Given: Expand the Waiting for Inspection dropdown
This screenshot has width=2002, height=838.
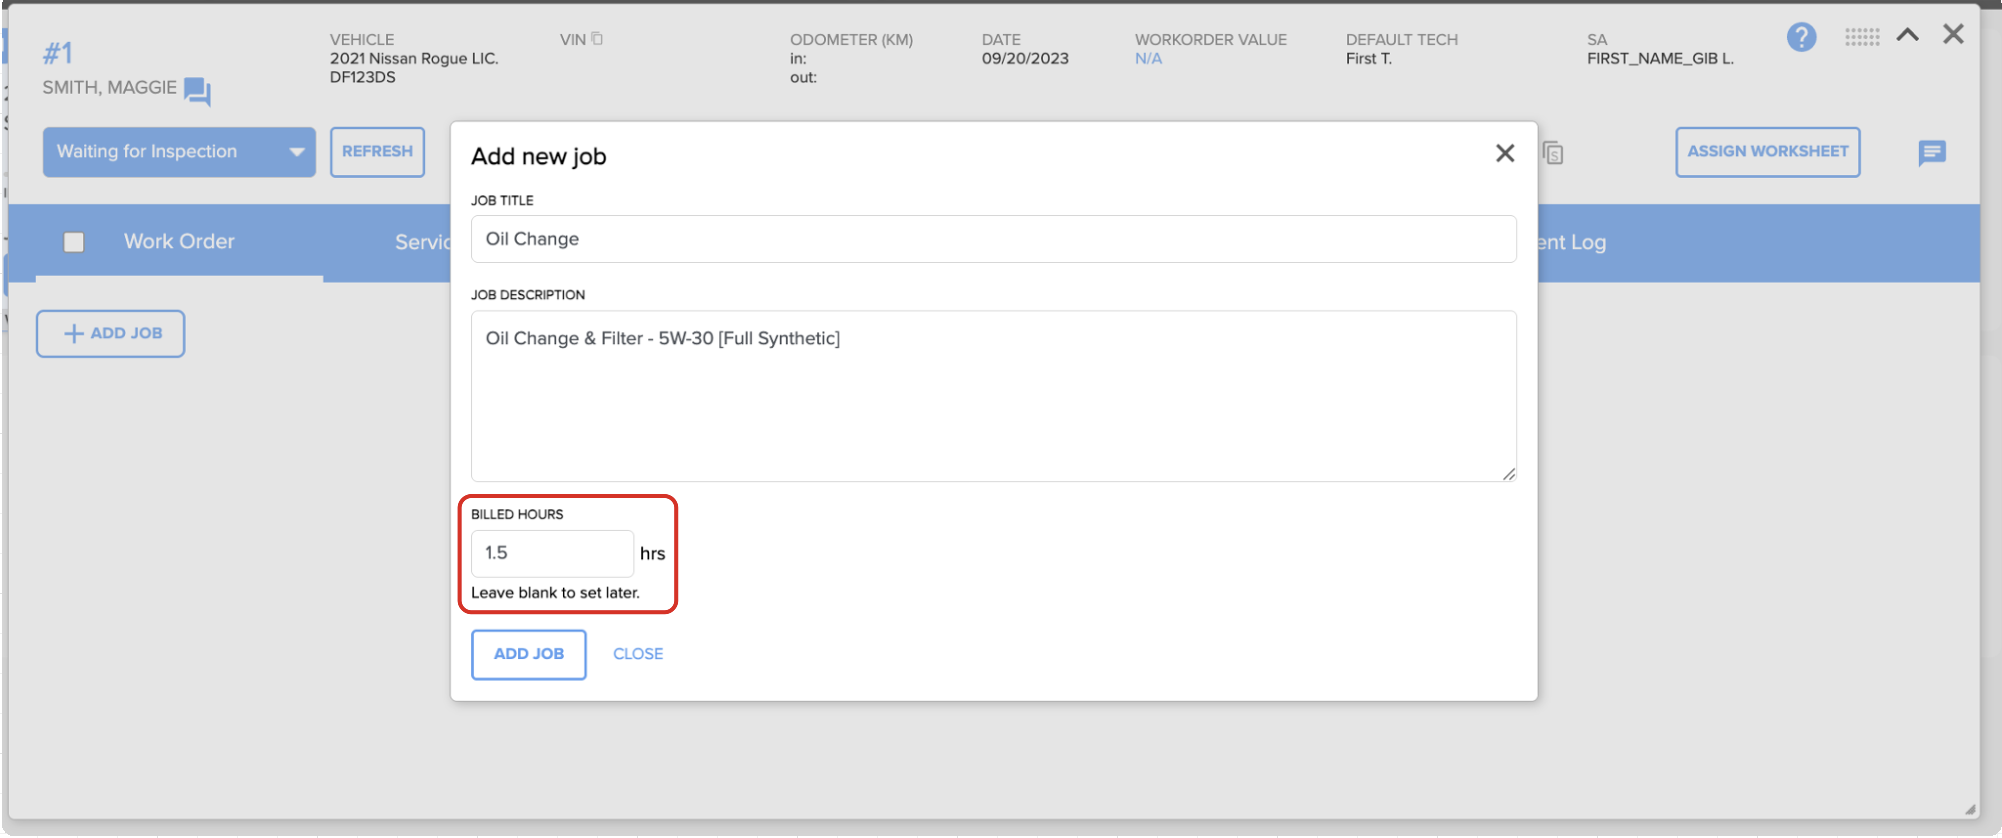Looking at the screenshot, I should (179, 152).
